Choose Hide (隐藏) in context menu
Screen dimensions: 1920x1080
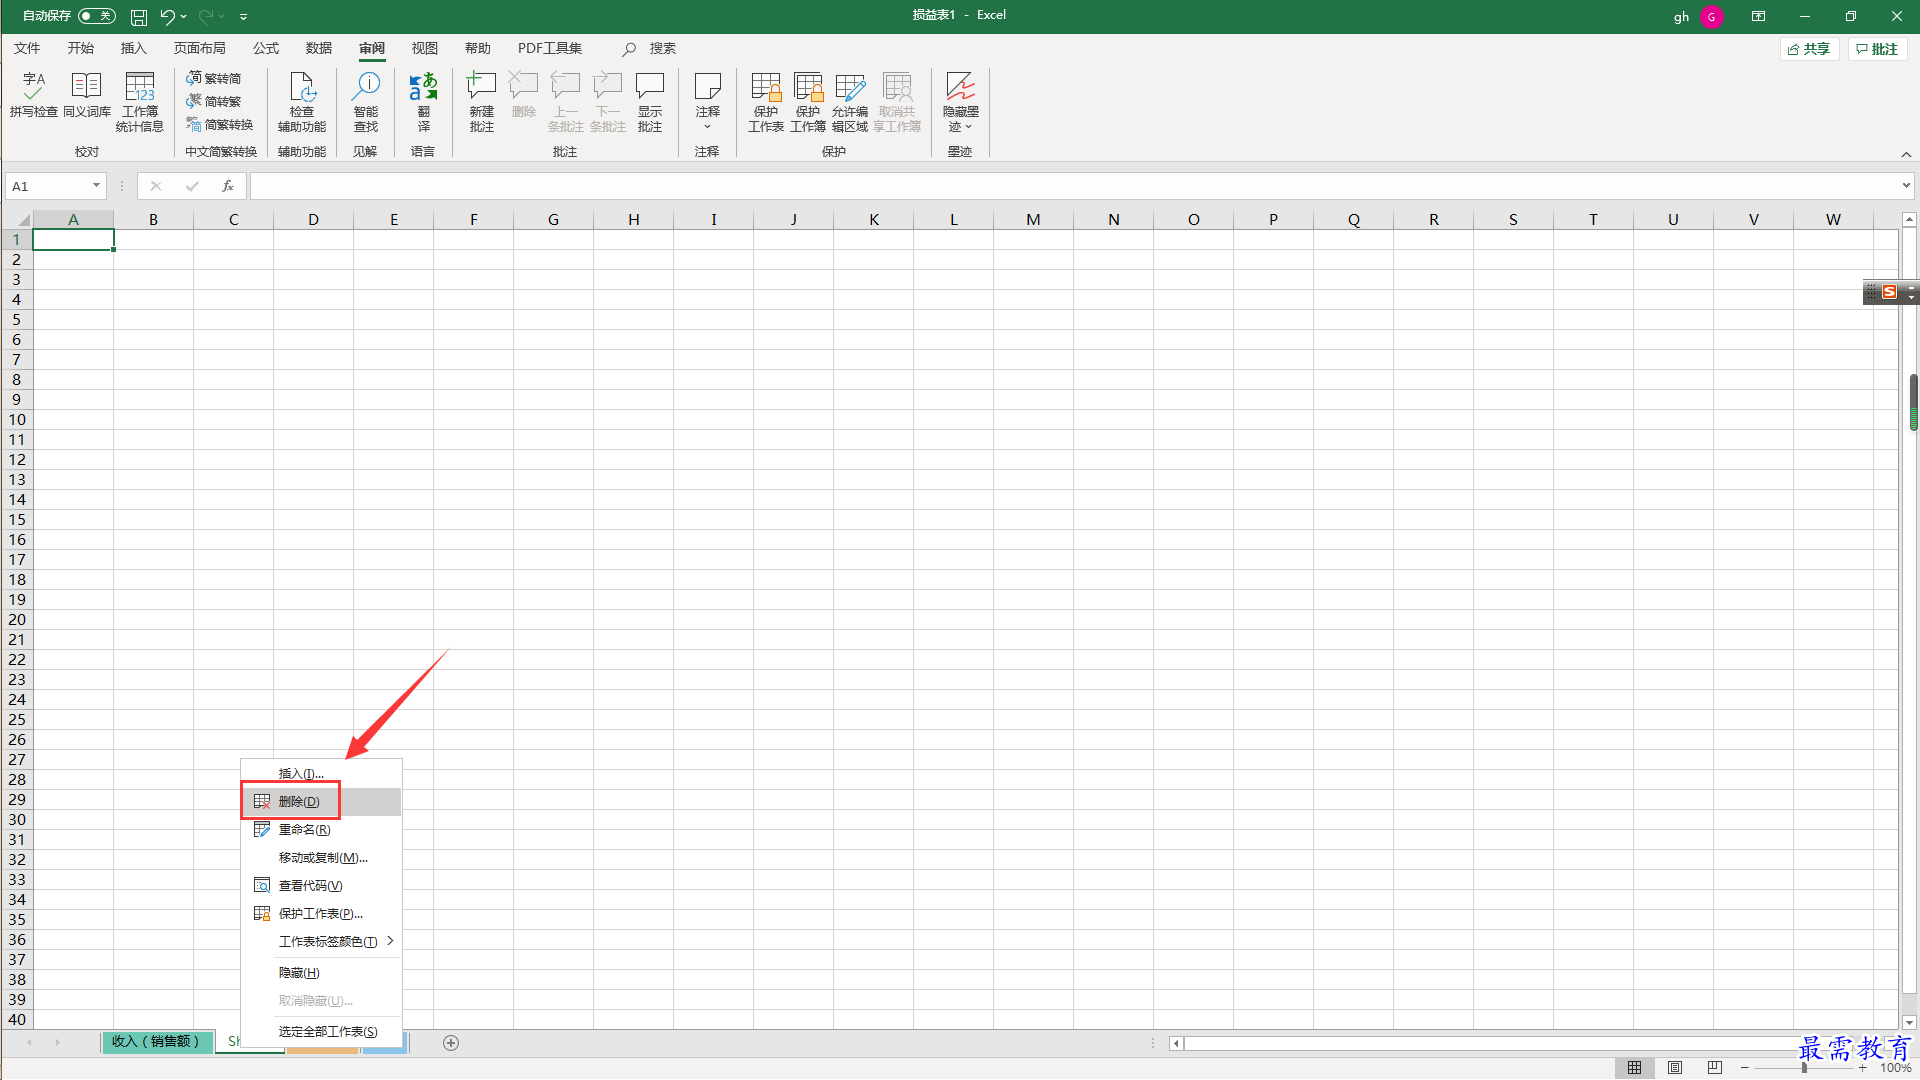pos(321,972)
